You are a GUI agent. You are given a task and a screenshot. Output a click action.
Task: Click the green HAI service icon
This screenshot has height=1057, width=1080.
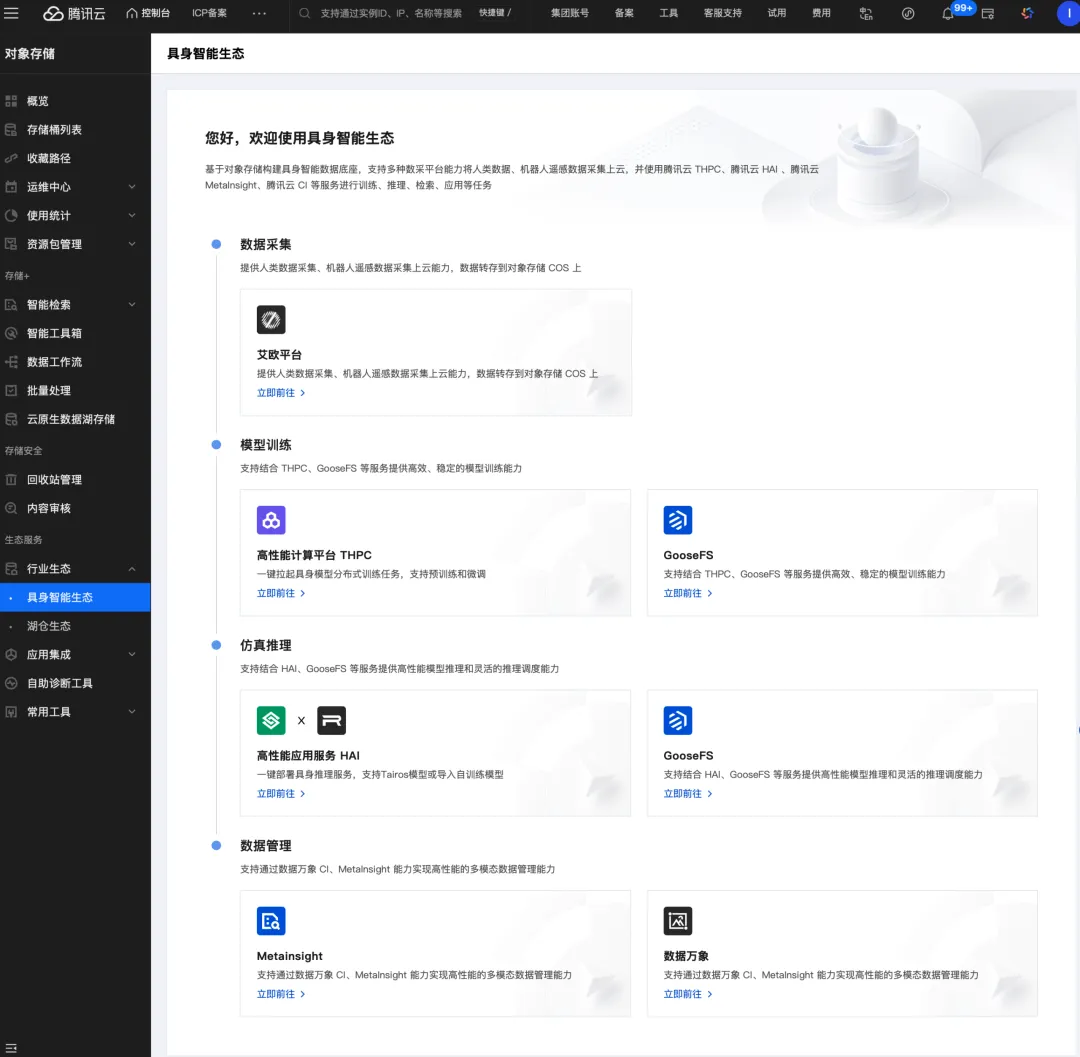271,720
